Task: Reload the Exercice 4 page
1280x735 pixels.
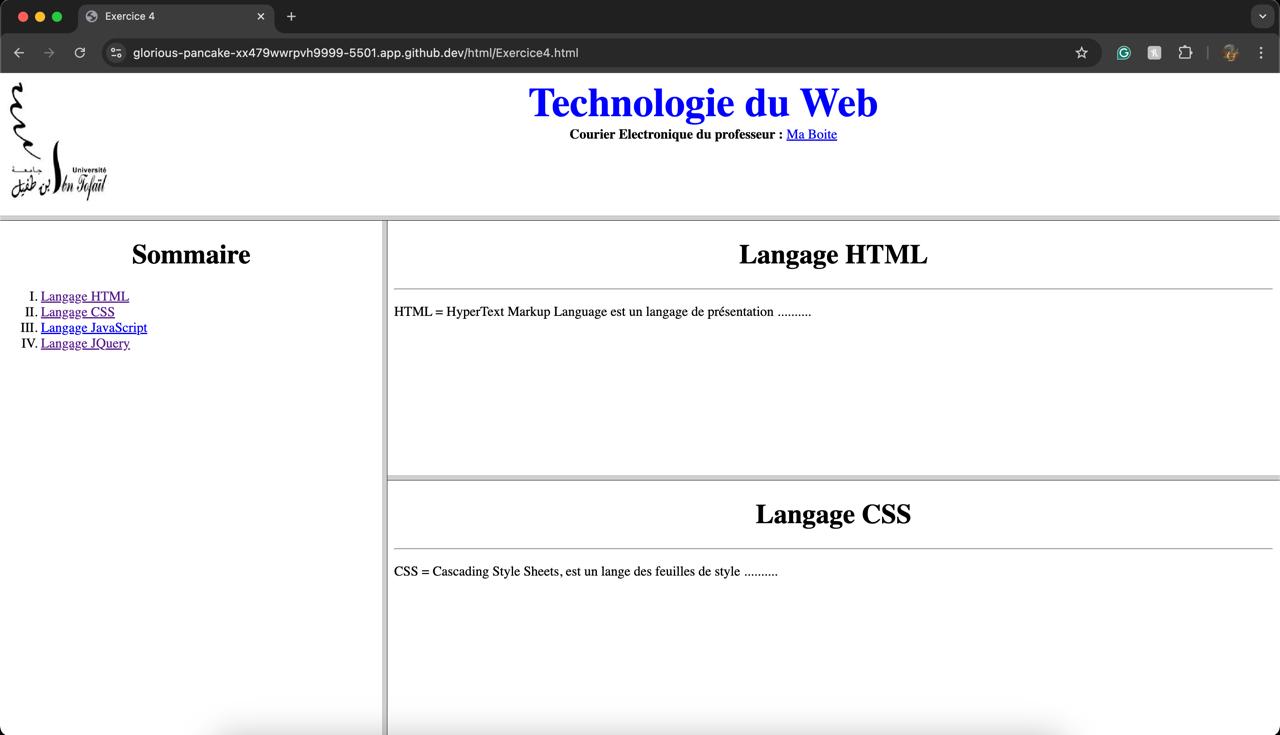Action: (80, 53)
